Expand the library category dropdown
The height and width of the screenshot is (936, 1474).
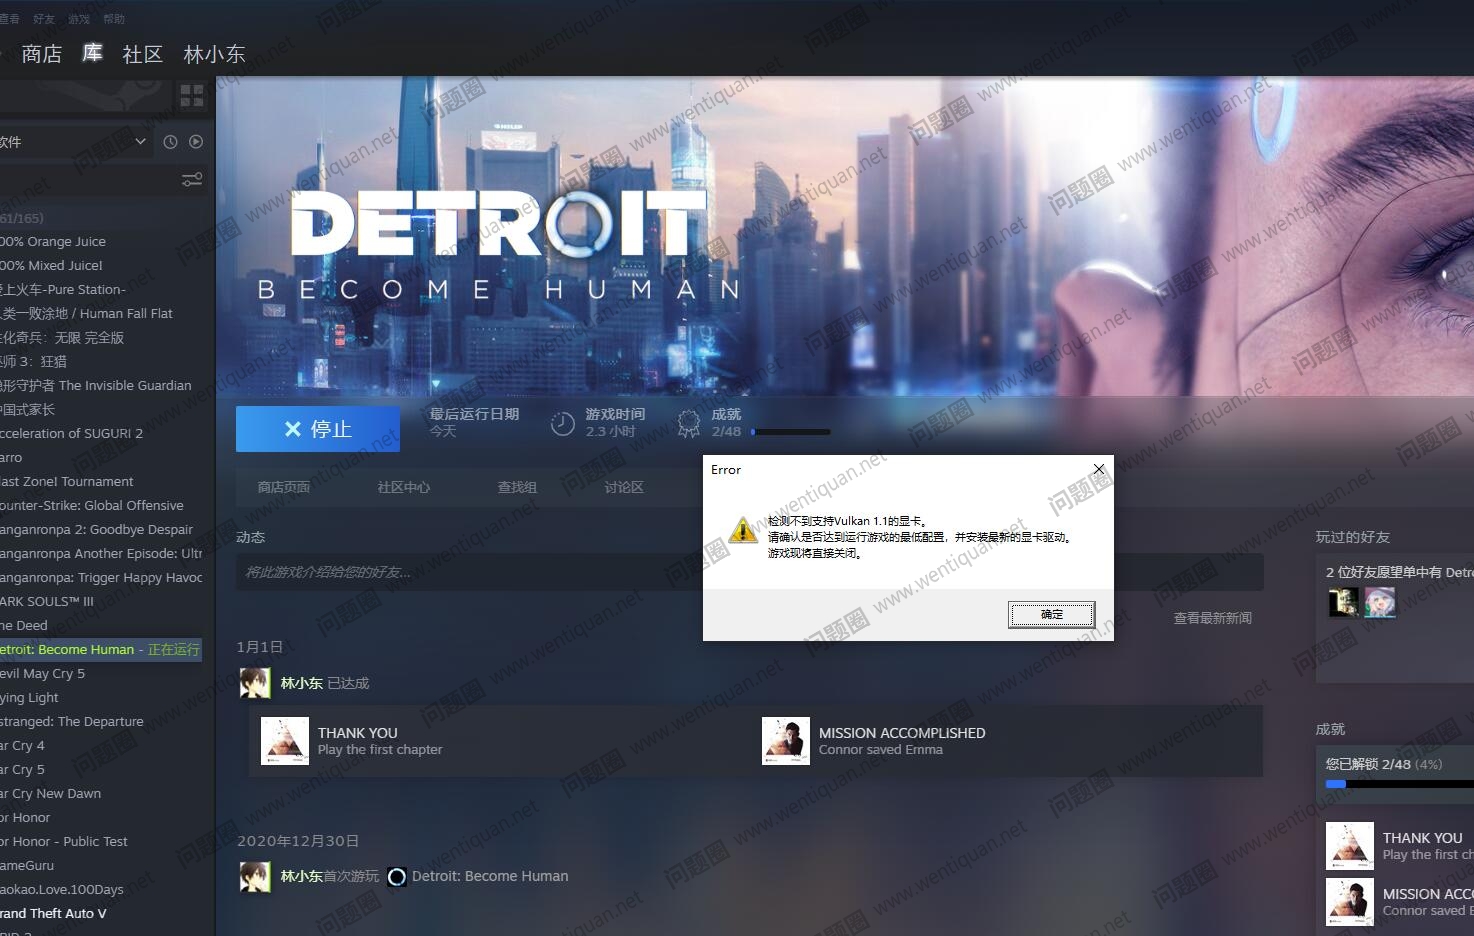pos(140,142)
